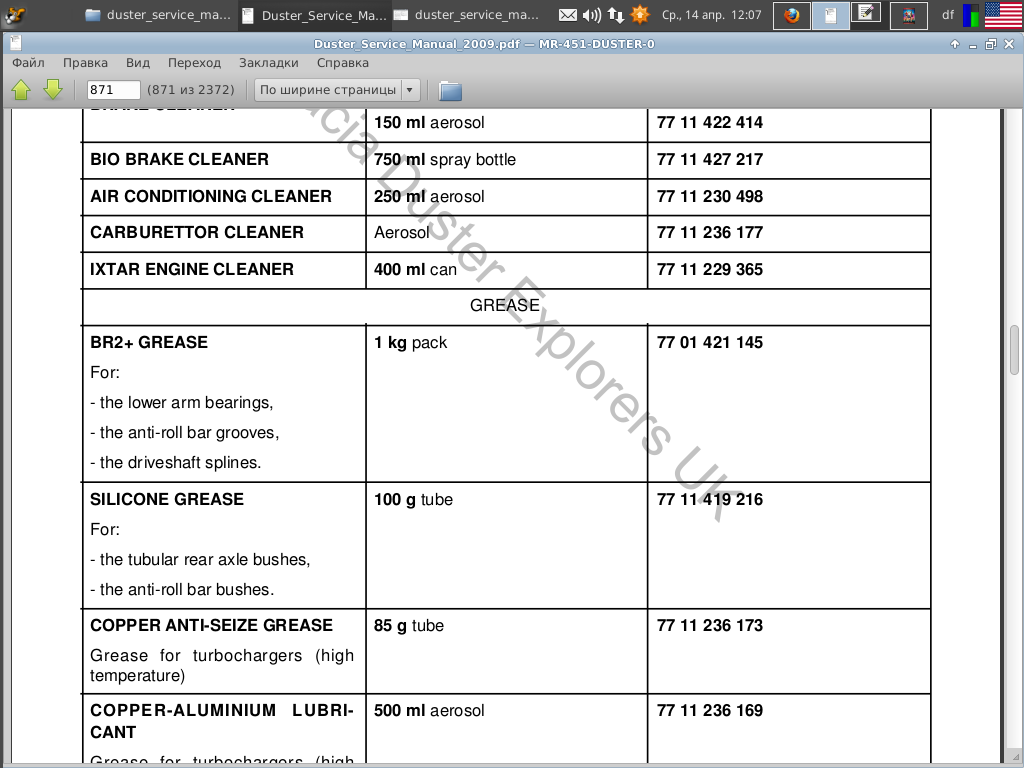Click the line - the lower arm bearings,
Viewport: 1024px width, 768px height.
click(x=182, y=403)
